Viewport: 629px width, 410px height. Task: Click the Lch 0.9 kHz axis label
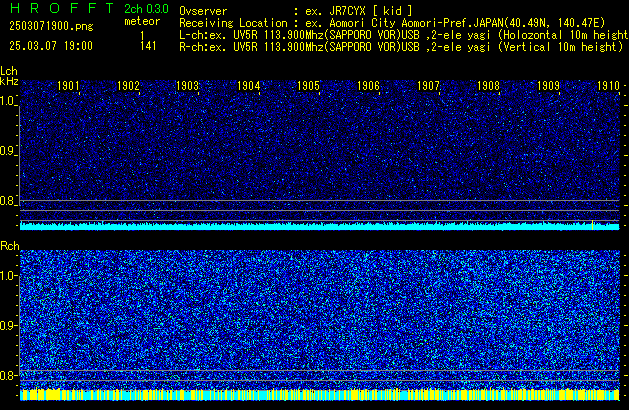(7, 151)
